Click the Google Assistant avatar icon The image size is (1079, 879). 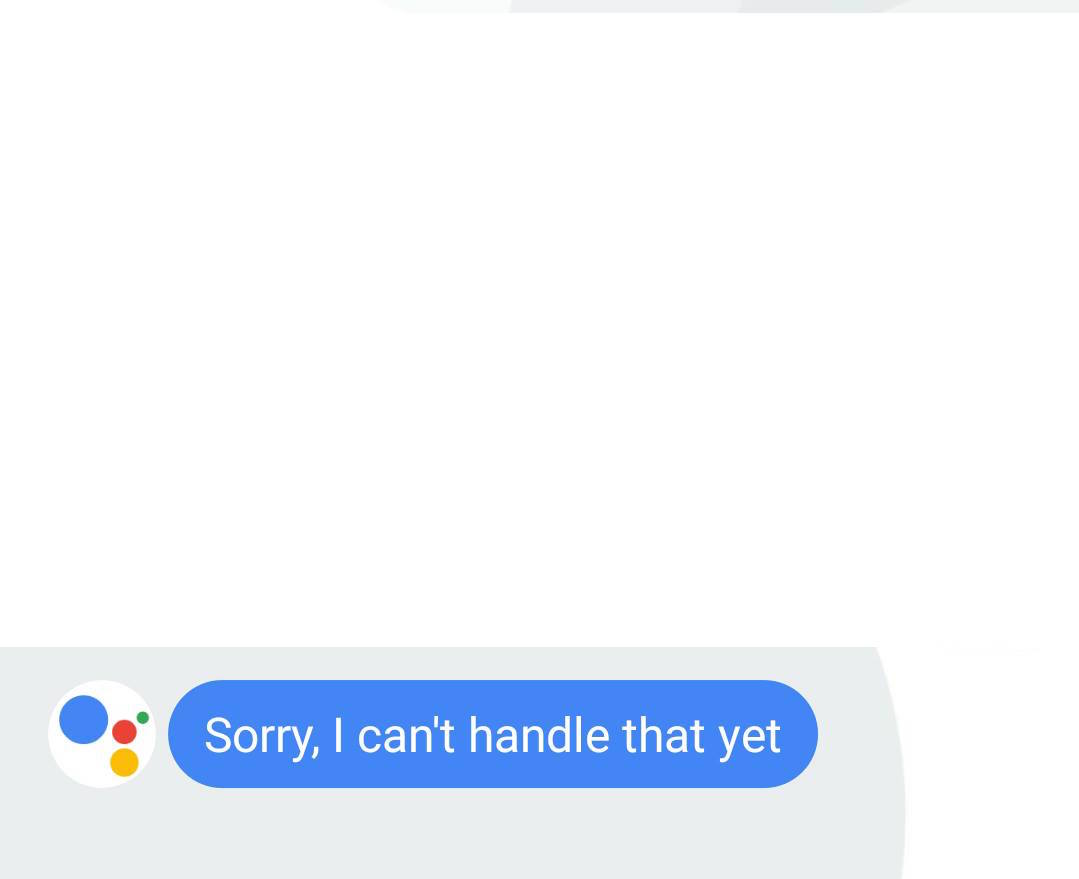[x=102, y=734]
